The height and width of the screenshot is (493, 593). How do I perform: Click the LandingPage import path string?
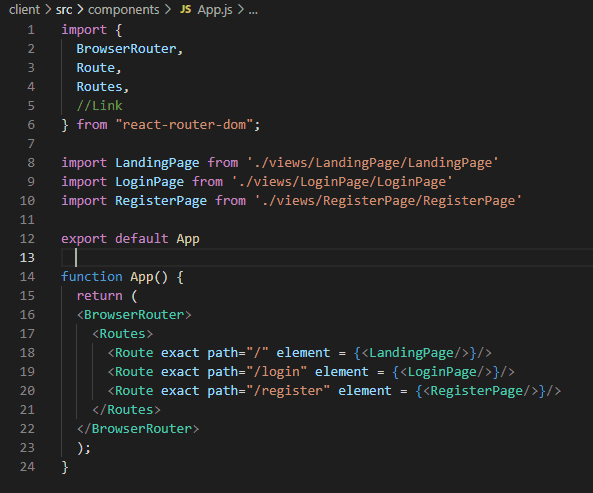coord(373,163)
